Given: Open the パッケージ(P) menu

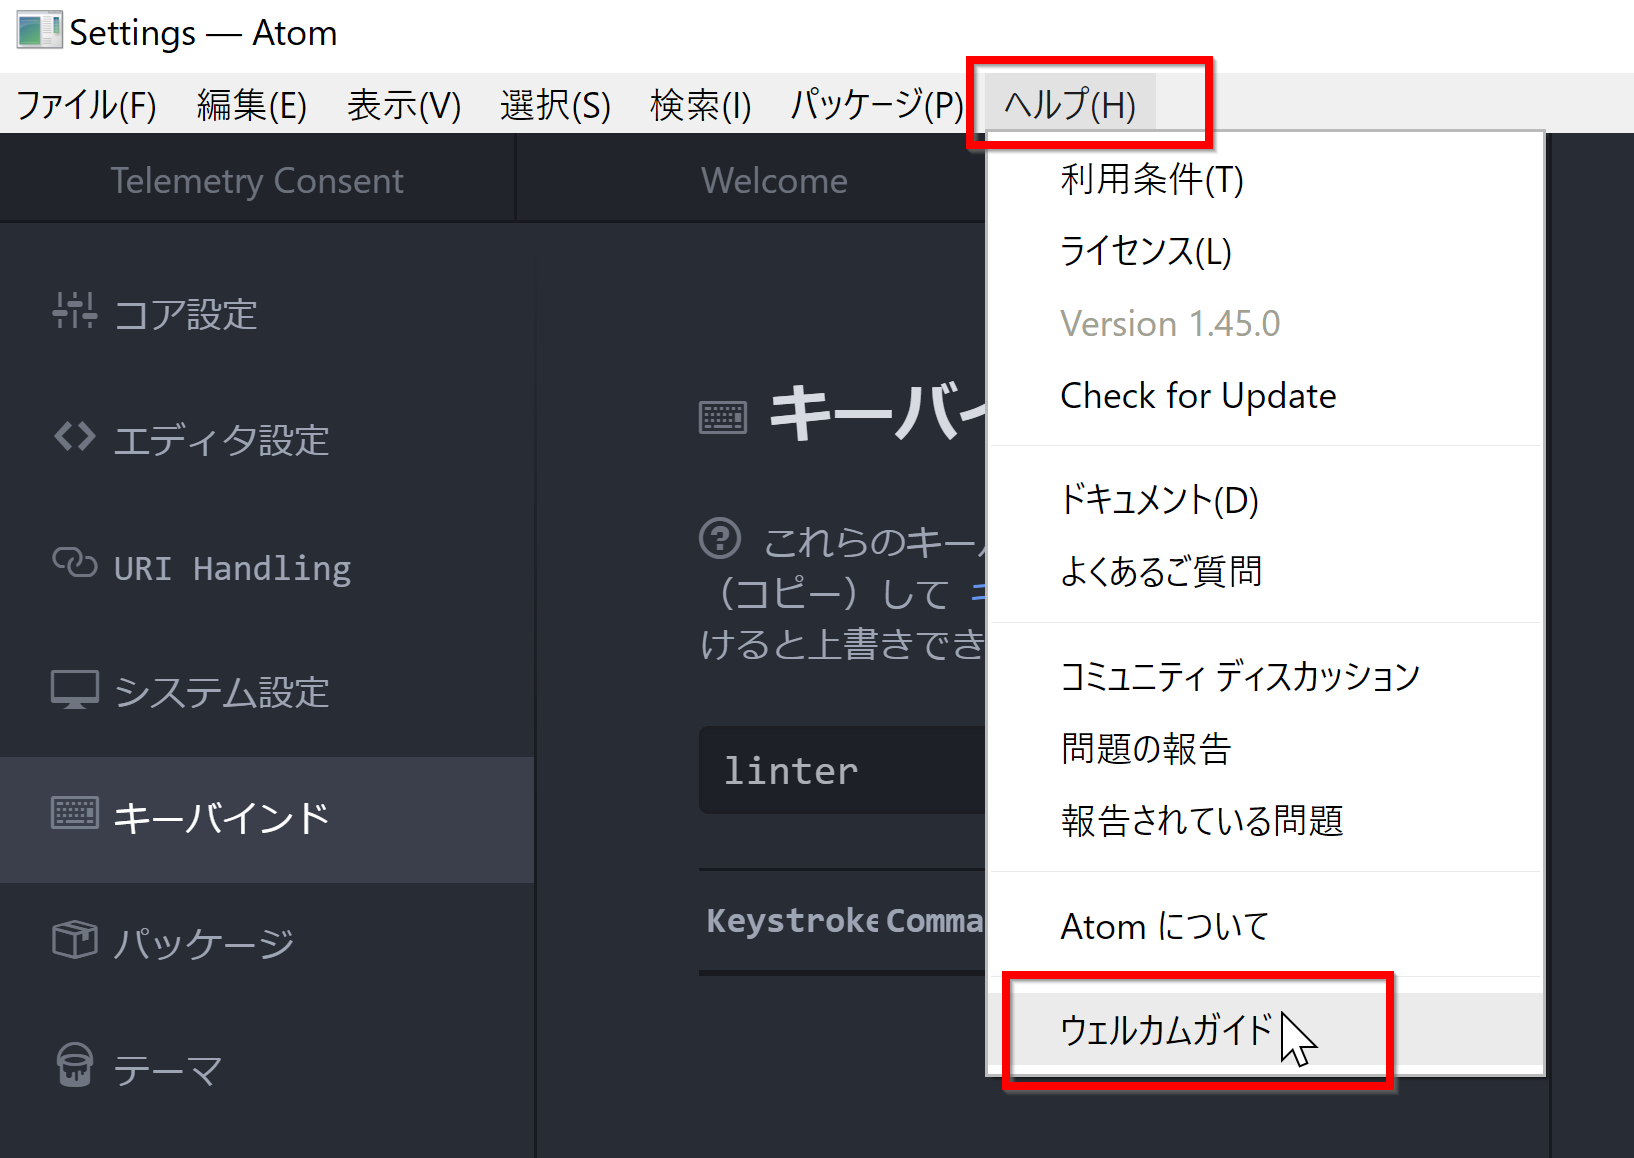Looking at the screenshot, I should [877, 104].
